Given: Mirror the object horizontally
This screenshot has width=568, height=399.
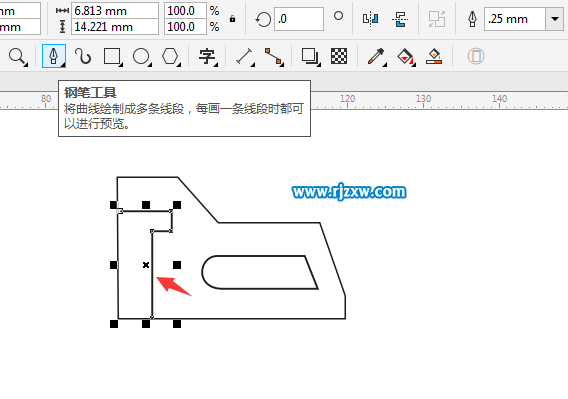Looking at the screenshot, I should pyautogui.click(x=371, y=18).
